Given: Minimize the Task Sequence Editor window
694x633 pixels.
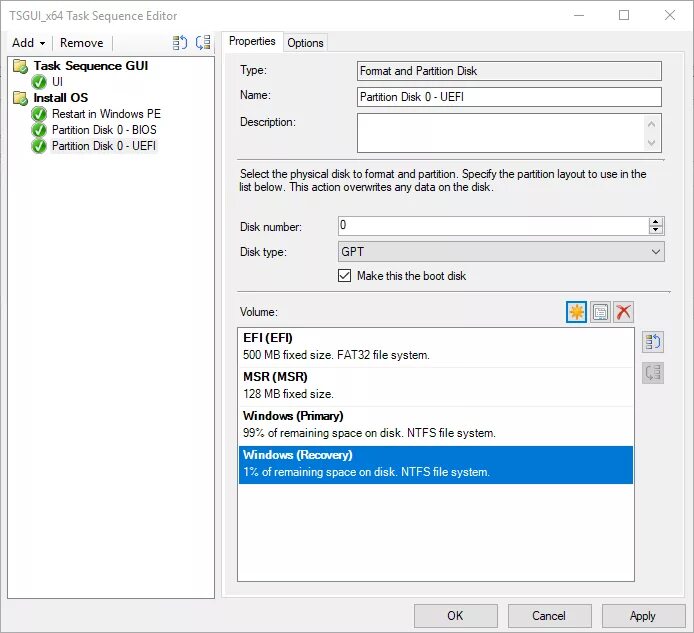Looking at the screenshot, I should pos(579,15).
